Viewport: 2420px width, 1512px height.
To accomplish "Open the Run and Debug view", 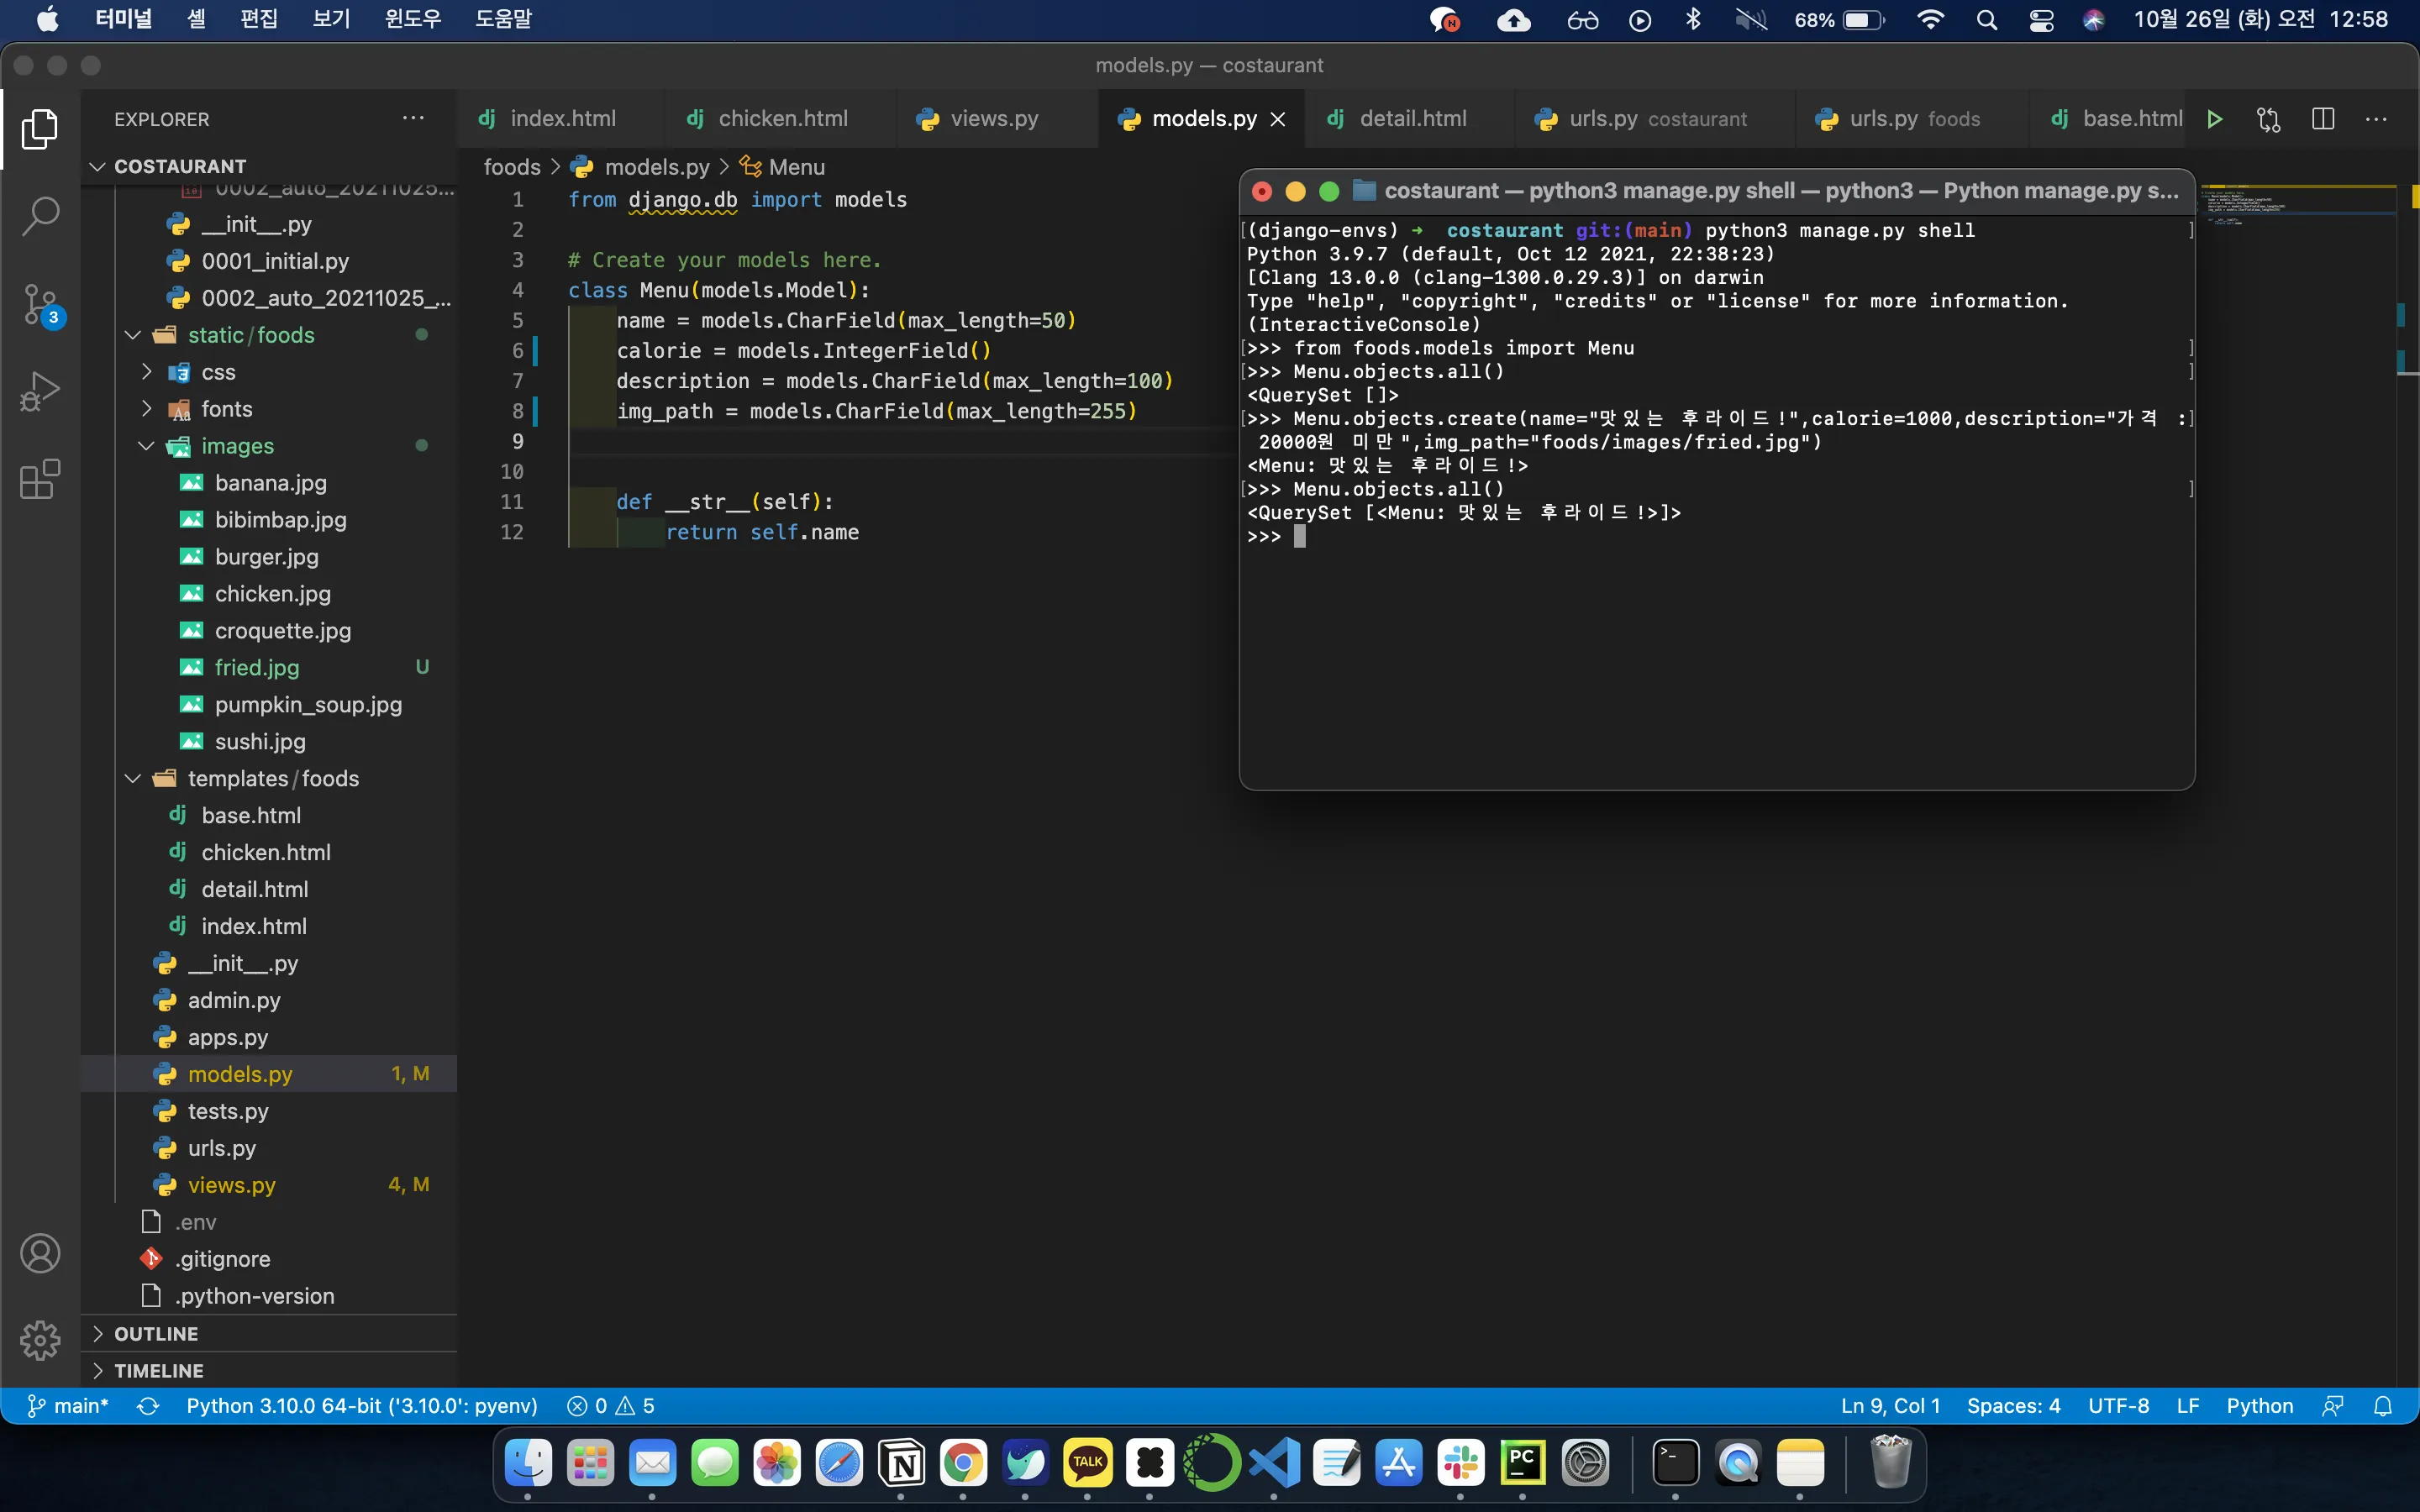I will click(40, 391).
